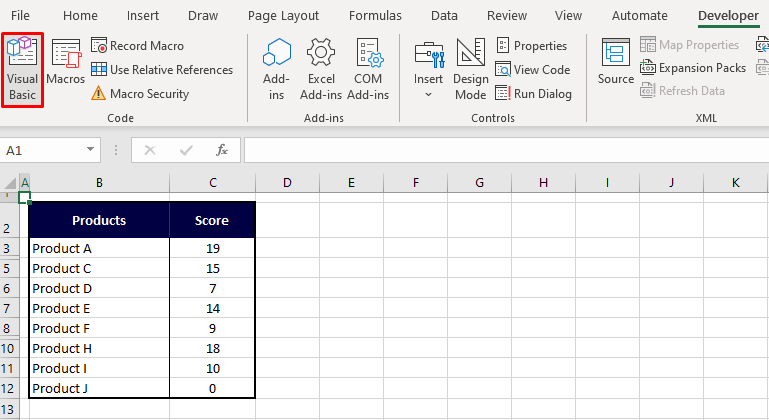This screenshot has height=420, width=769.
Task: Select column F header
Action: pos(415,183)
